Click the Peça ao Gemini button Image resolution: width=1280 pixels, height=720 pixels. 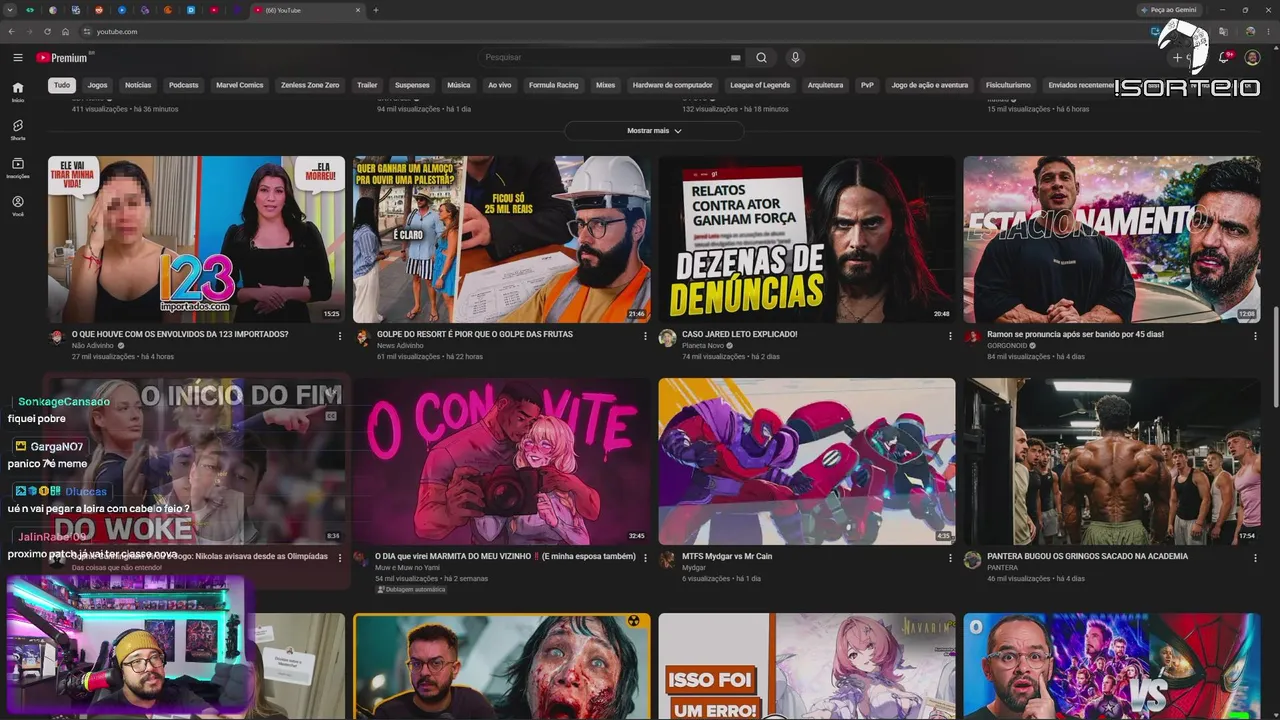pyautogui.click(x=1172, y=10)
